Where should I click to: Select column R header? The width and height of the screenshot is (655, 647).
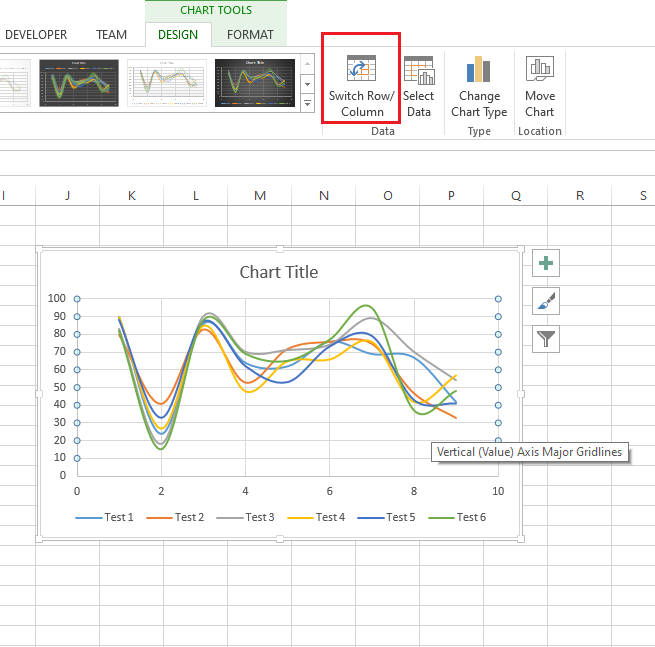pos(580,195)
